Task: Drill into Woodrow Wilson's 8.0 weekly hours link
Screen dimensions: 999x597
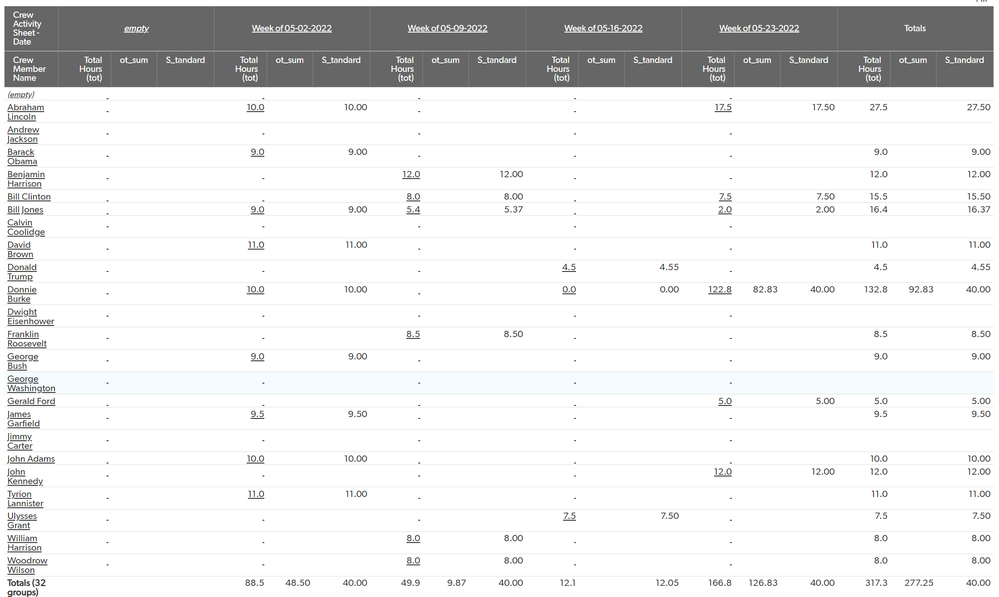Action: click(413, 561)
